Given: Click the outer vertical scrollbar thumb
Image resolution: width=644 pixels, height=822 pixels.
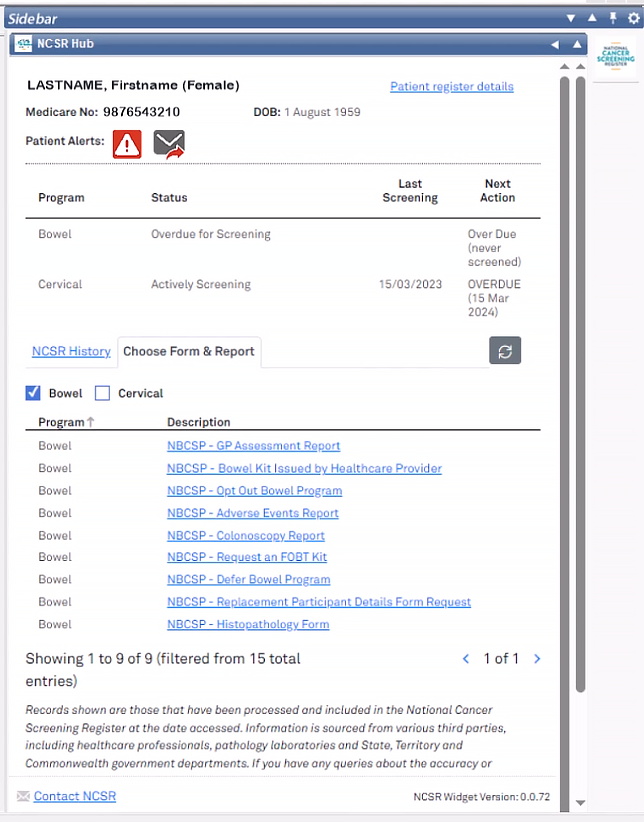Looking at the screenshot, I should [581, 384].
